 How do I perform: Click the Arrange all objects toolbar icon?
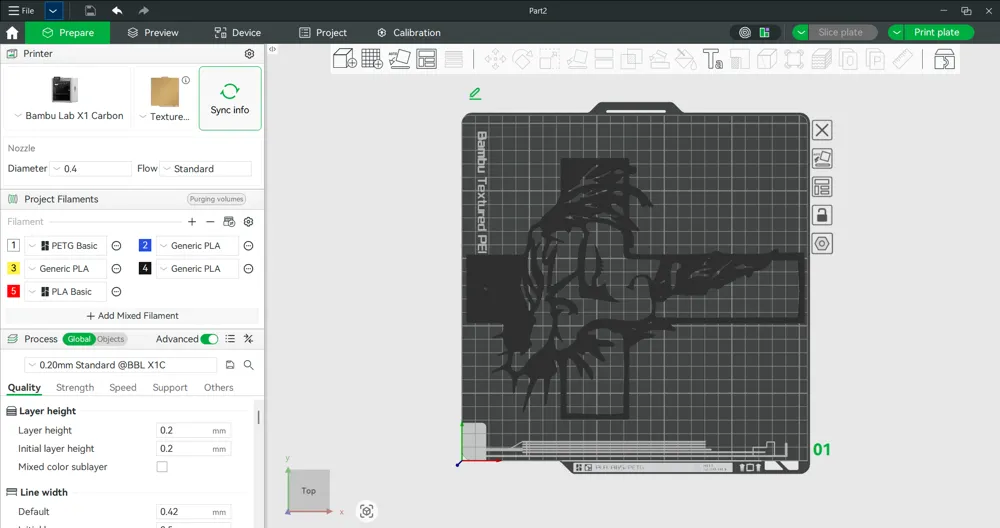tap(426, 59)
